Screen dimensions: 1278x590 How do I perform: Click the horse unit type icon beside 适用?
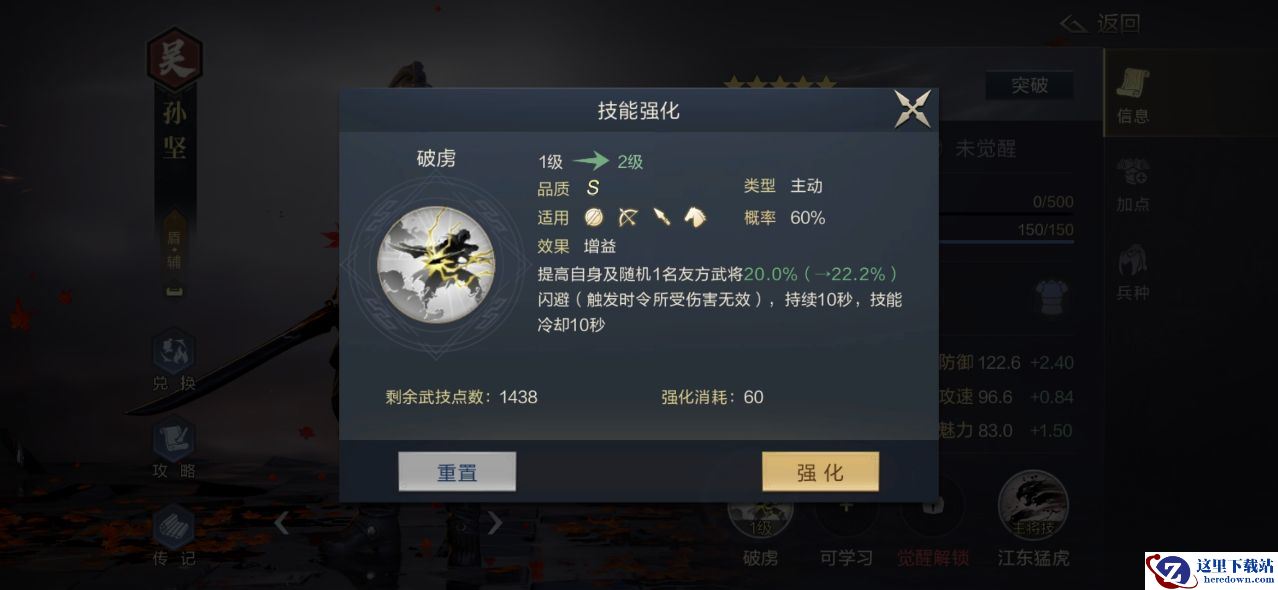(x=695, y=217)
